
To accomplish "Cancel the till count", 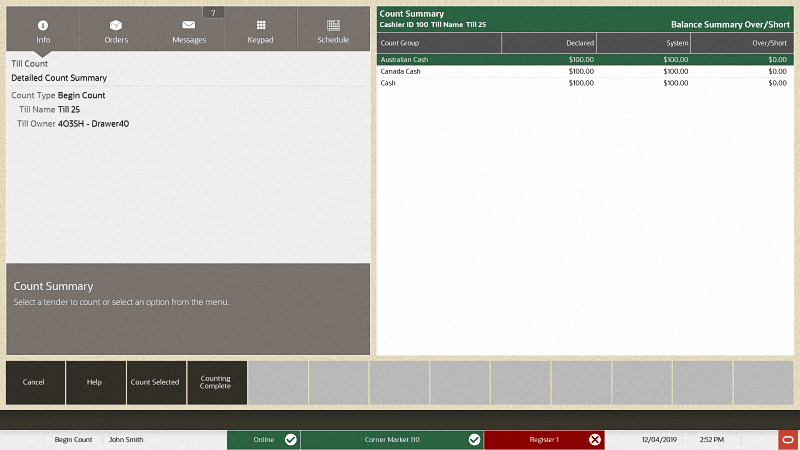I will pos(35,382).
